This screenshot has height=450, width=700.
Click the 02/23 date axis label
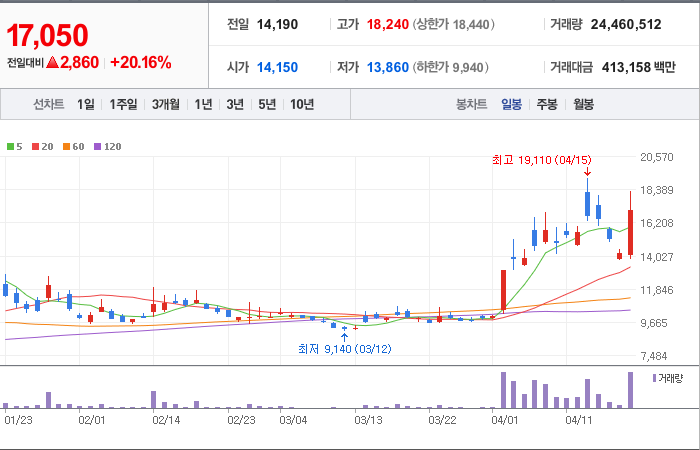pyautogui.click(x=242, y=421)
